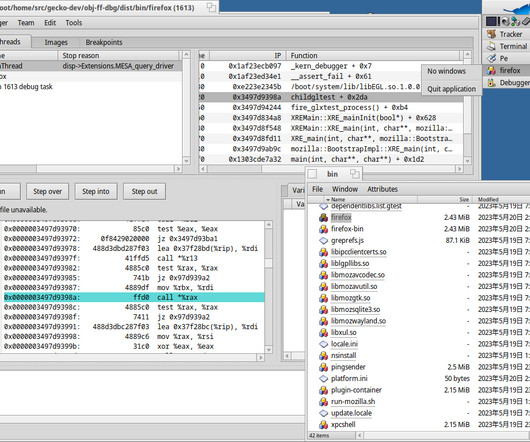The height and width of the screenshot is (442, 530).
Task: Open the Attributes menu in bin window
Action: pyautogui.click(x=382, y=189)
